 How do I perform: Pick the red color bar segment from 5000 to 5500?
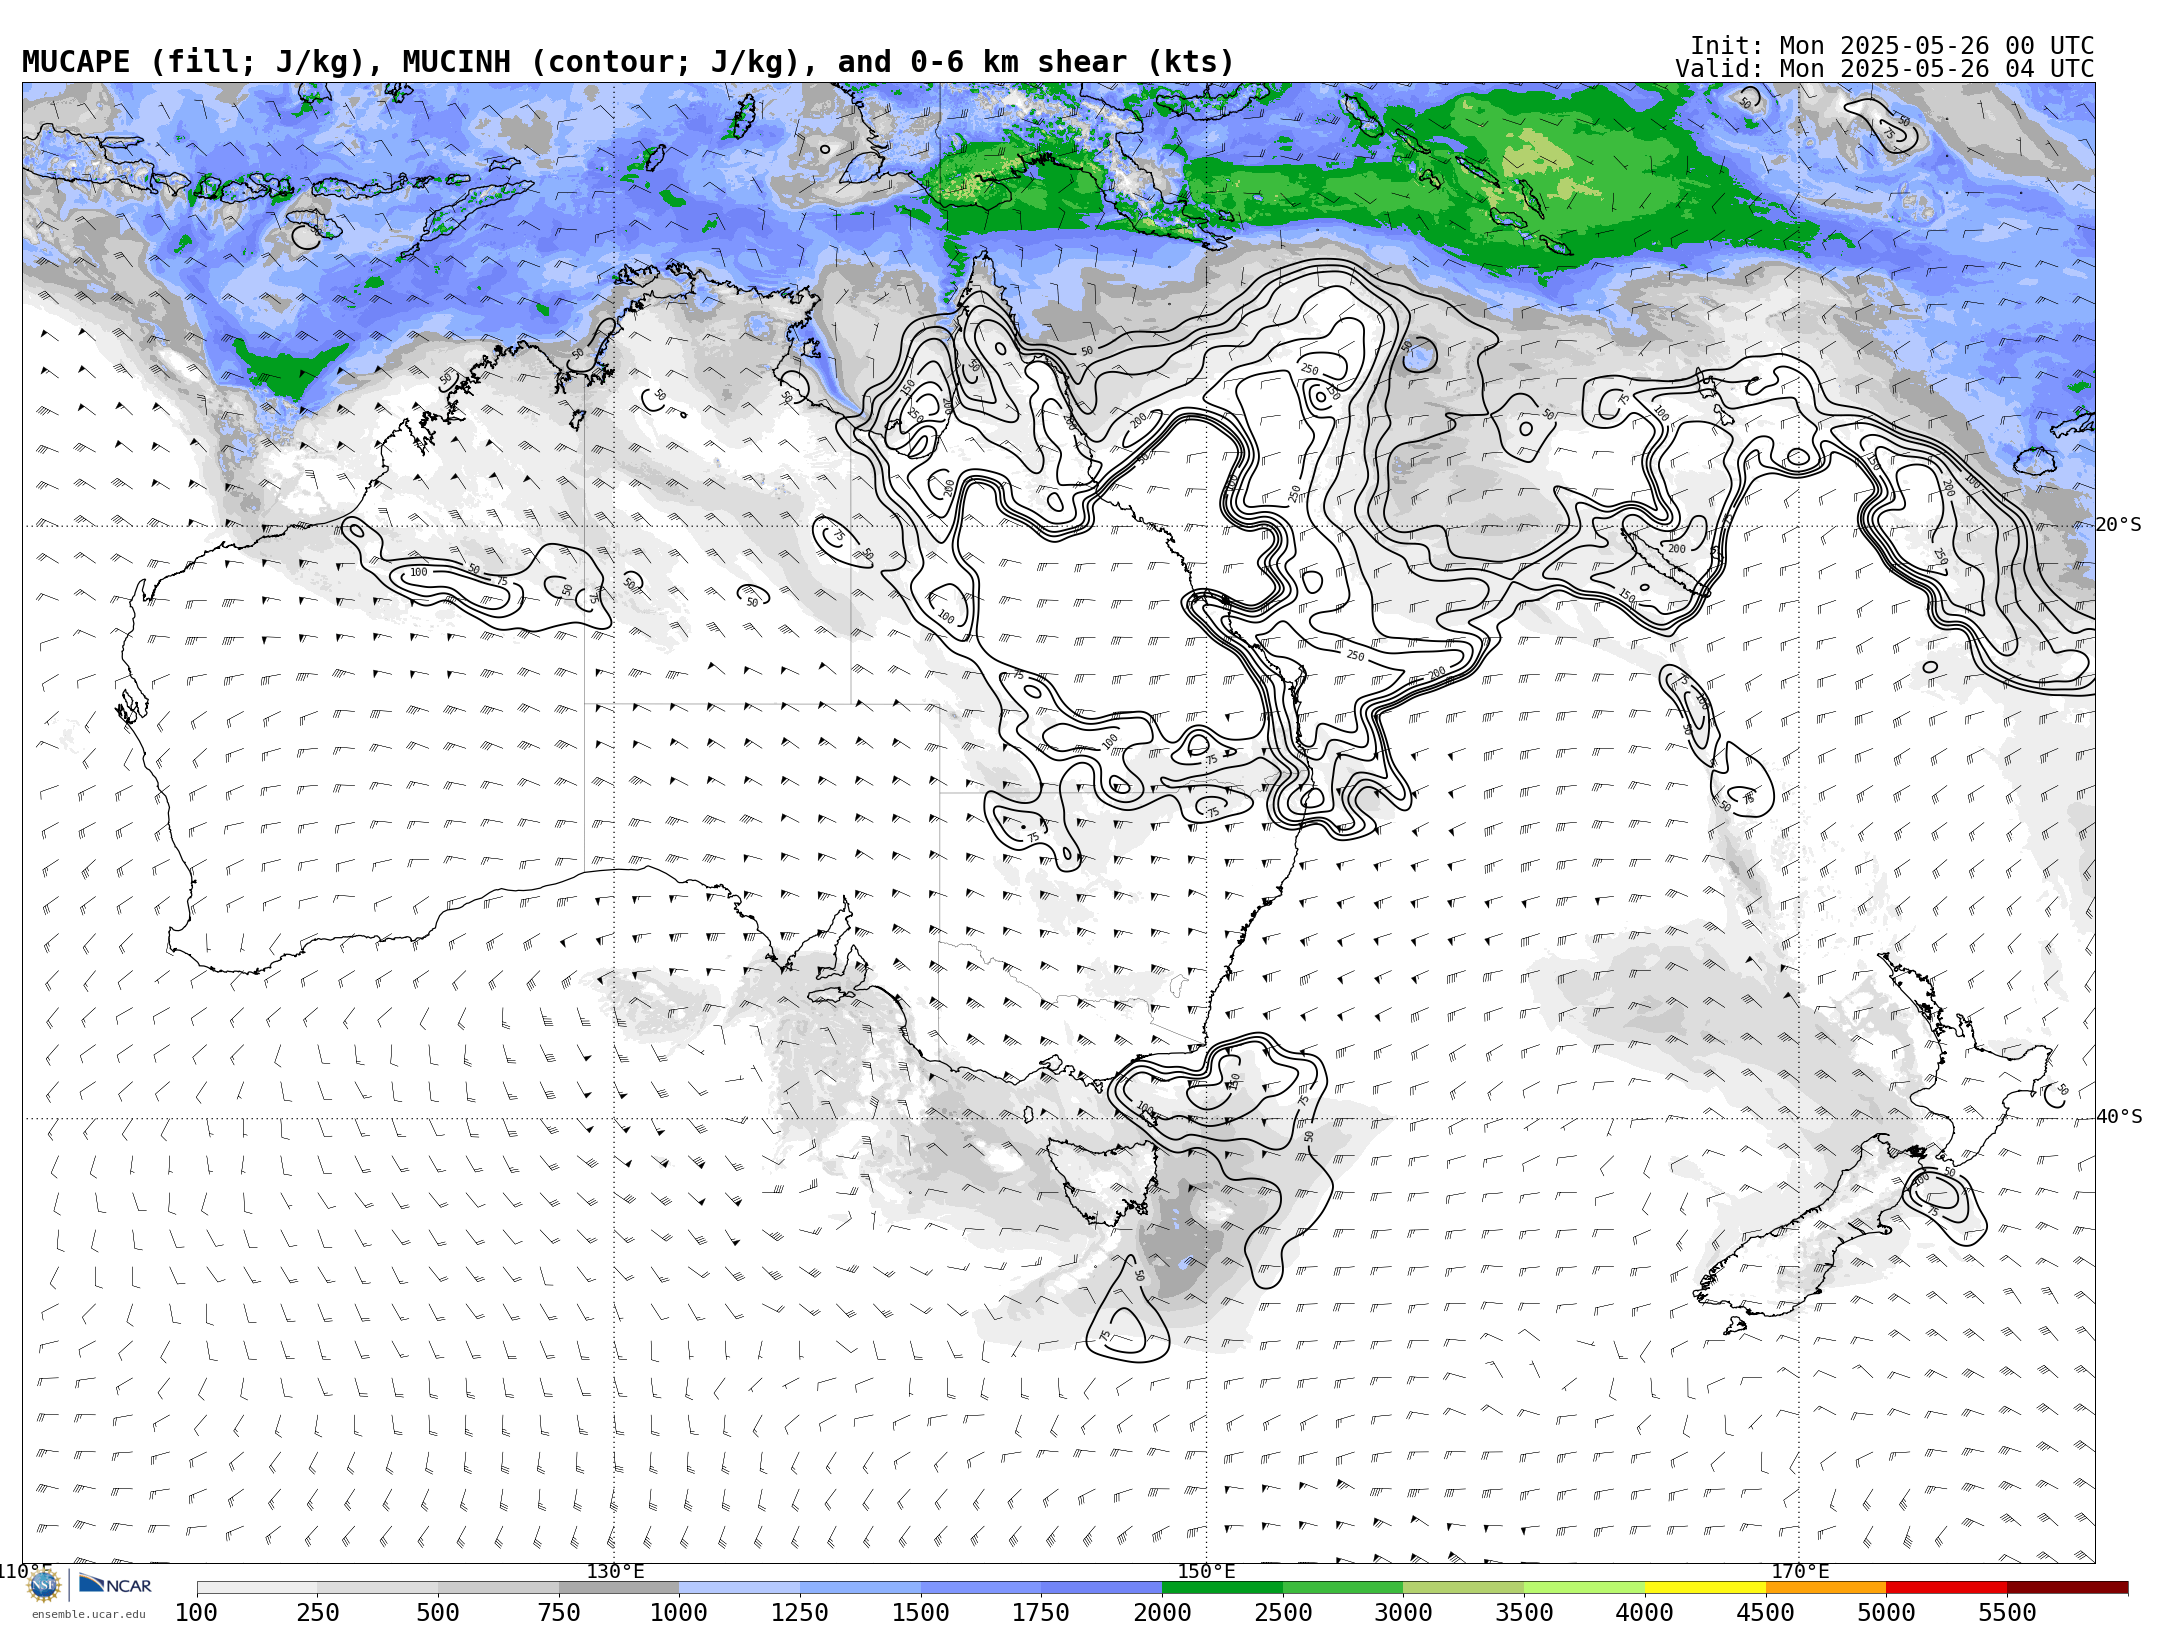point(1946,1588)
